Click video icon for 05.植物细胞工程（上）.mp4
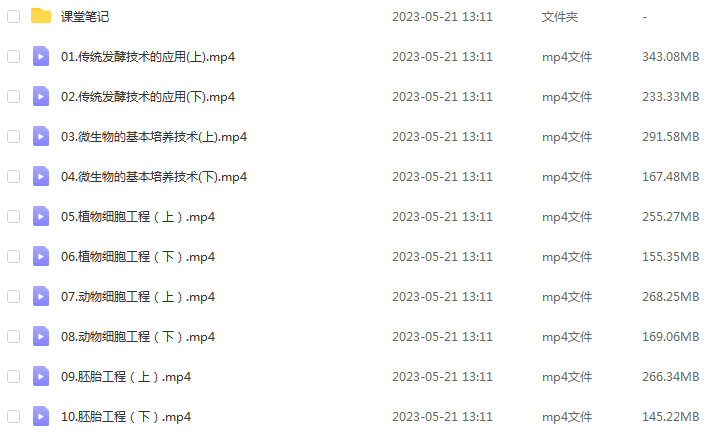Image resolution: width=706 pixels, height=436 pixels. (x=41, y=216)
